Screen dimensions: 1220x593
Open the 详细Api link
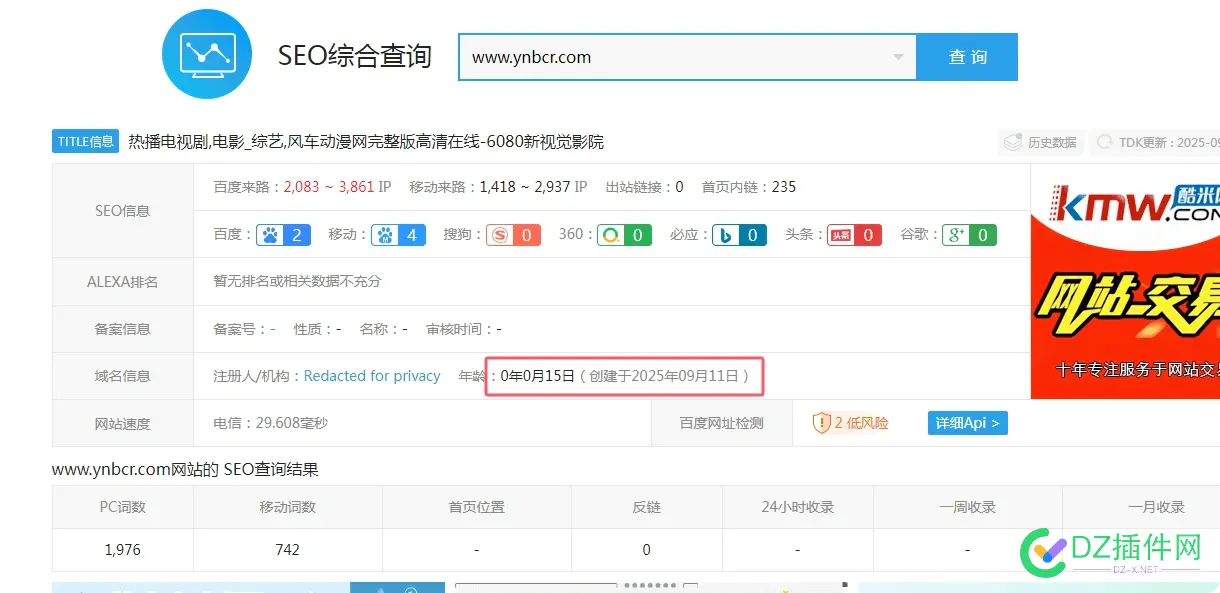point(966,422)
